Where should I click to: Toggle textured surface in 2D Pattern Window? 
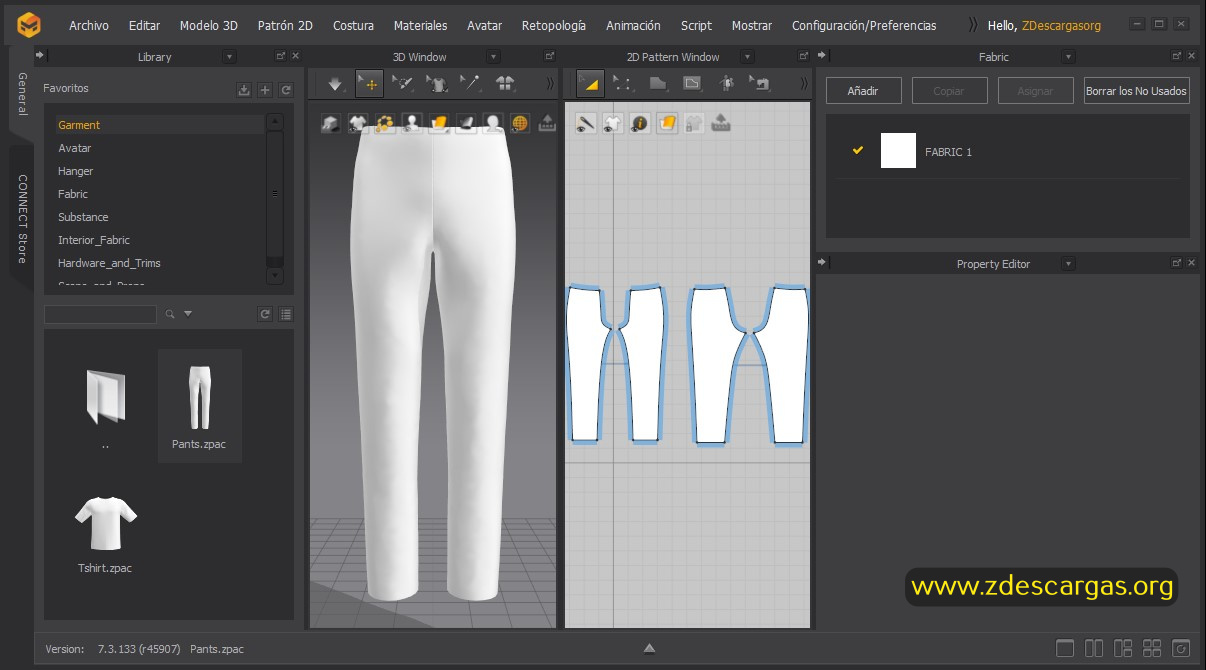[x=667, y=124]
